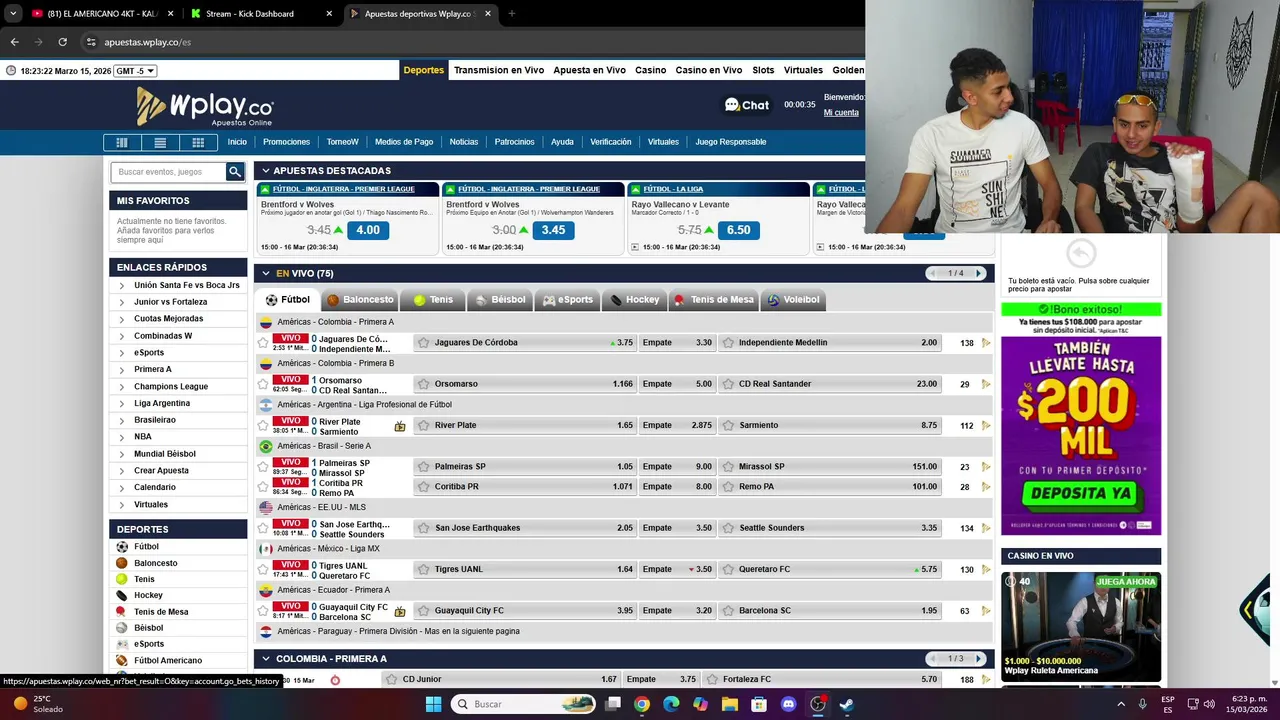Bet 6.50 odds on Rayo Vallecano v Levante
The image size is (1280, 720).
(738, 230)
